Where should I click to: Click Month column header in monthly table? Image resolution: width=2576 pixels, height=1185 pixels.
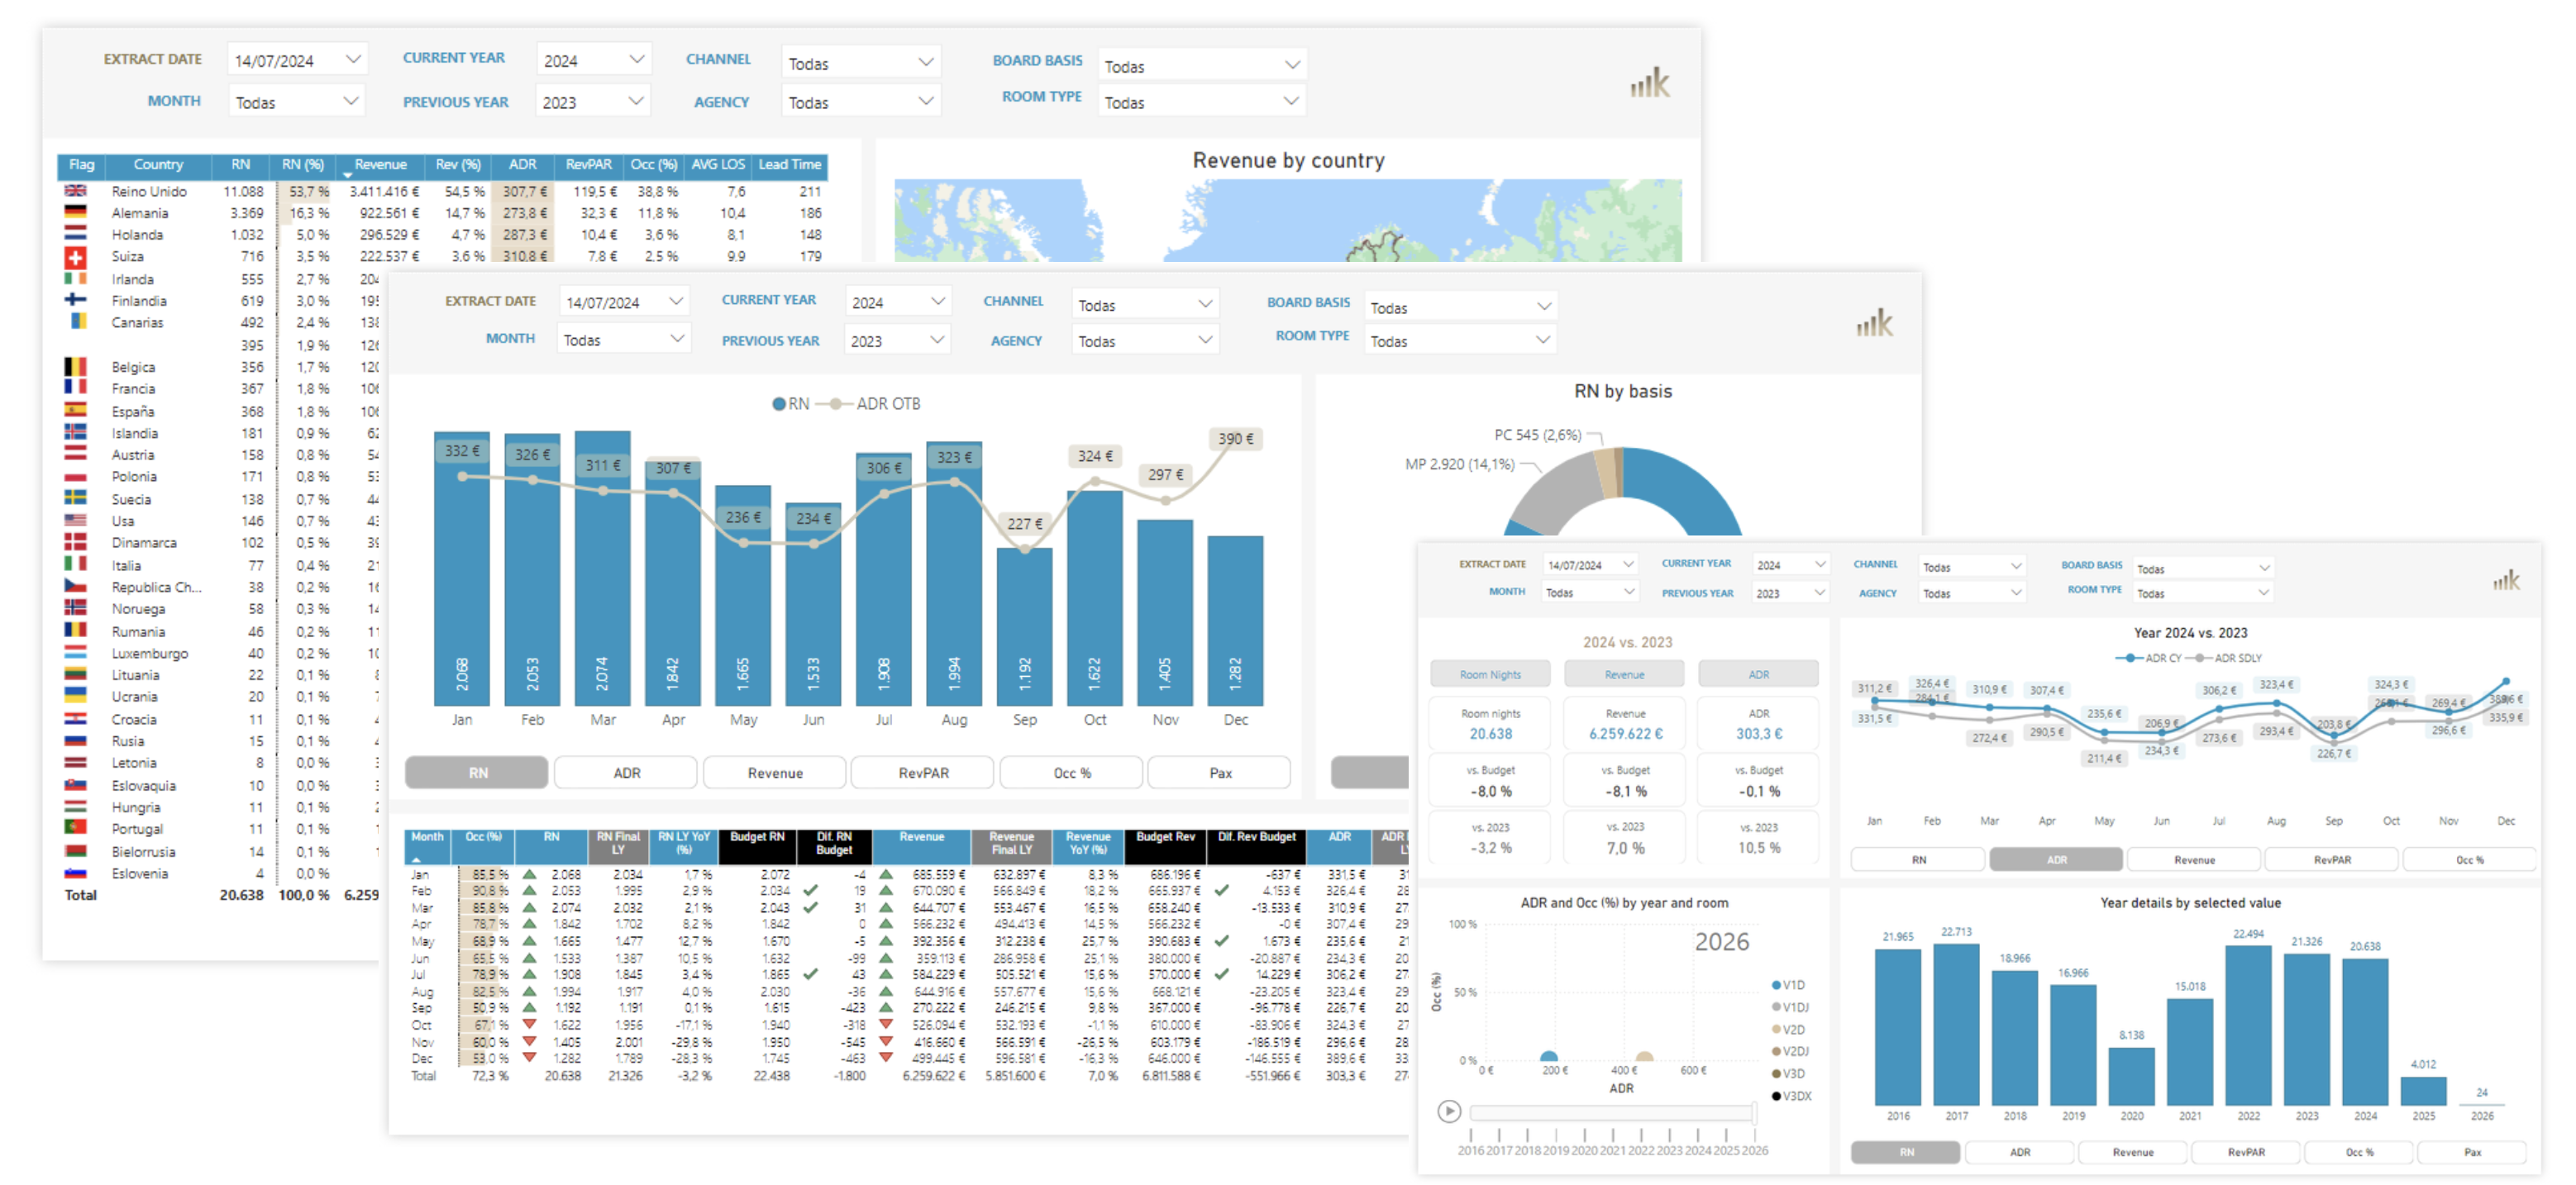(427, 845)
